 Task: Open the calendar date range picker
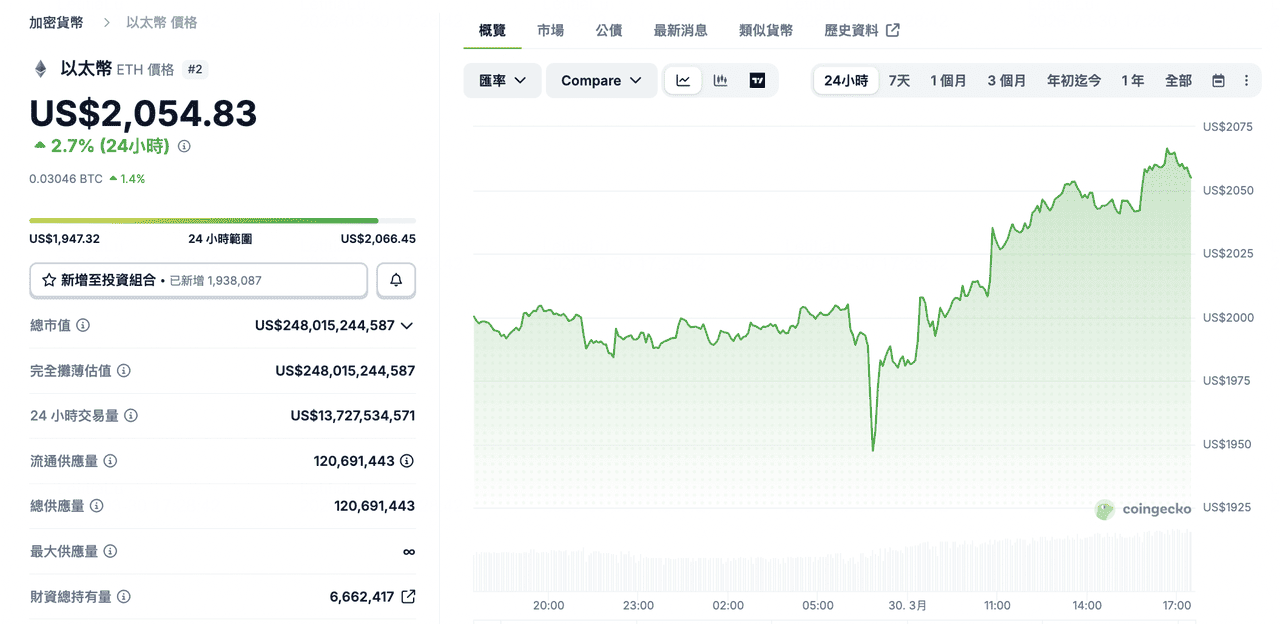point(1218,81)
